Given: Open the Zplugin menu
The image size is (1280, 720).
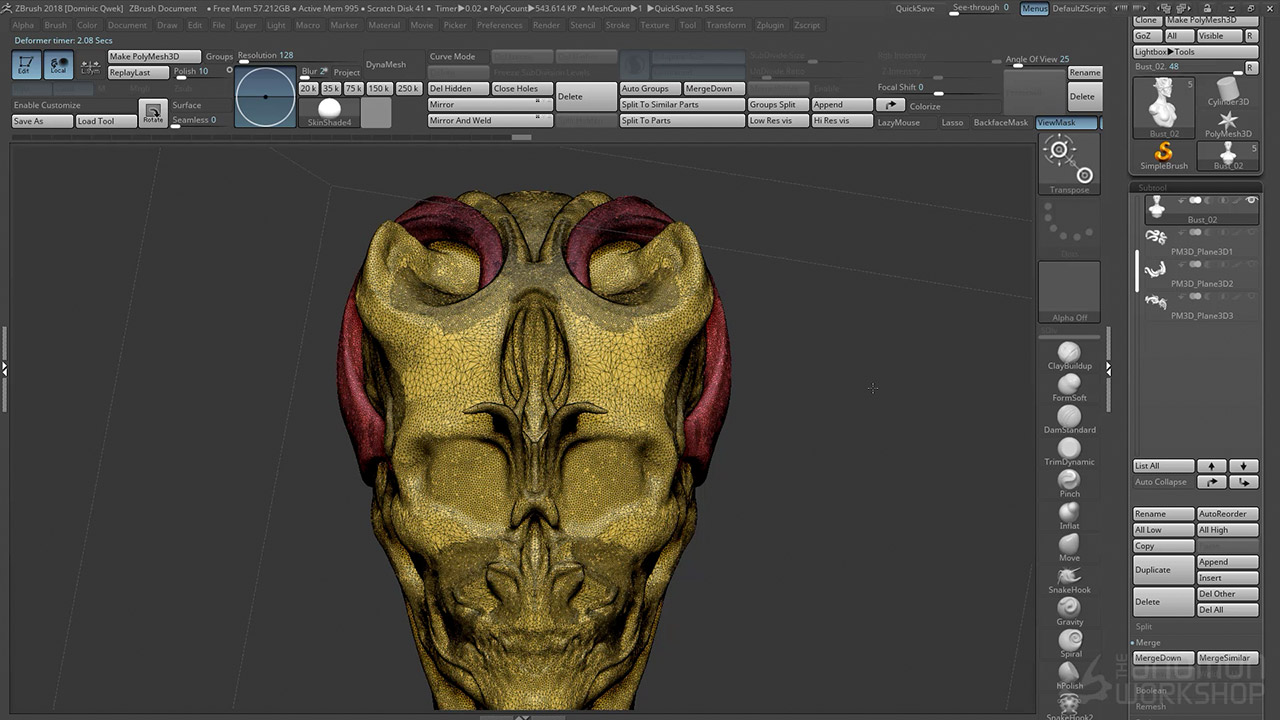Looking at the screenshot, I should tap(770, 25).
